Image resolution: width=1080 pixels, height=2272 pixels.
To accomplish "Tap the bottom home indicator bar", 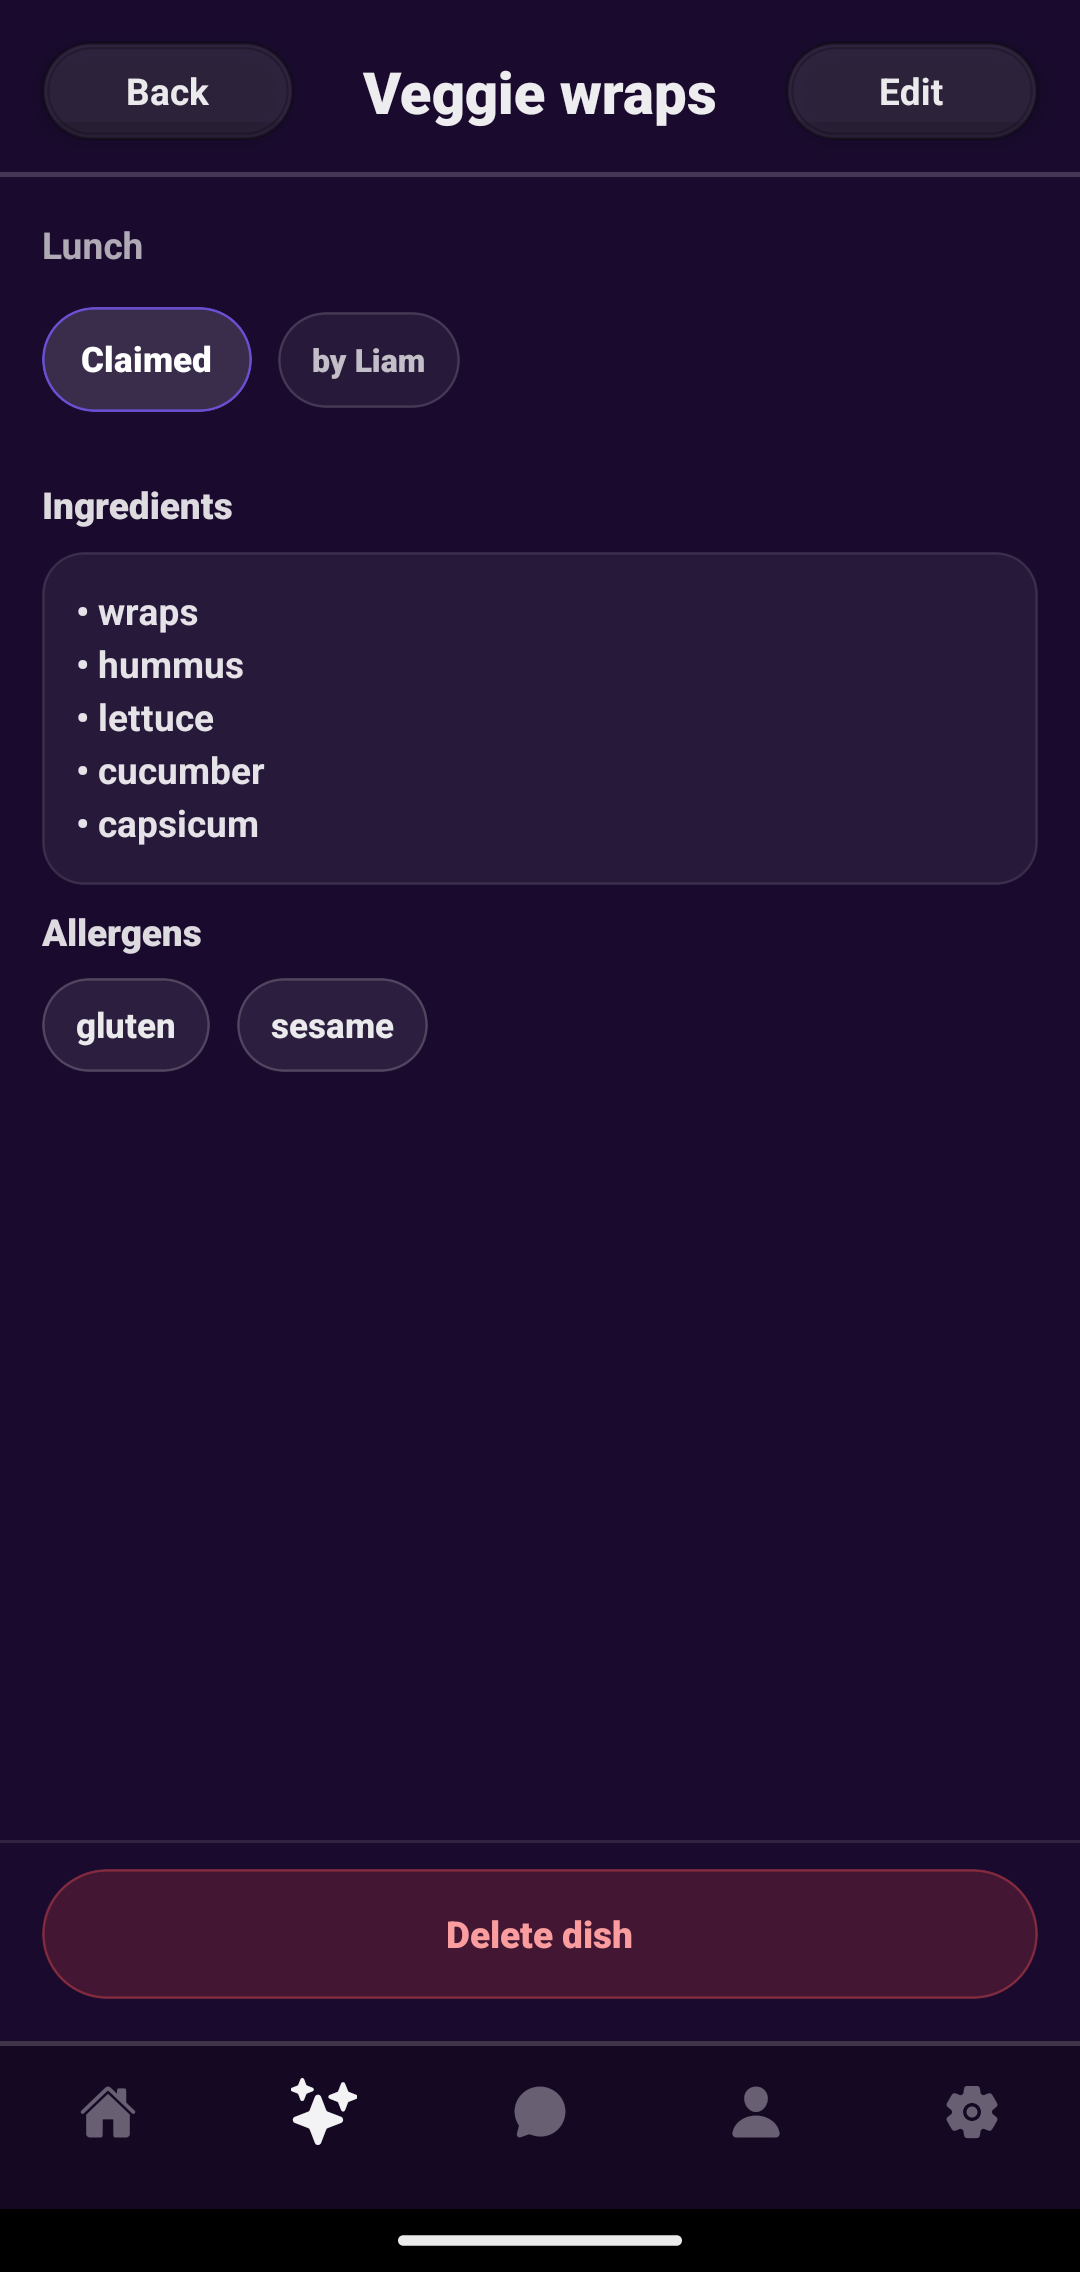I will (x=540, y=2240).
